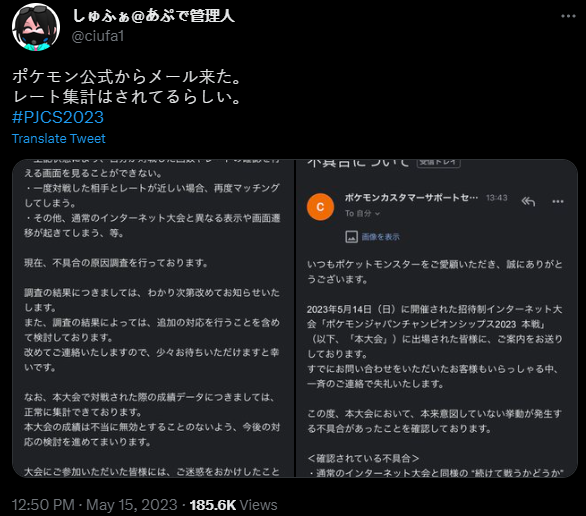
Task: Click the 画像を表示 show images link
Action: click(380, 237)
